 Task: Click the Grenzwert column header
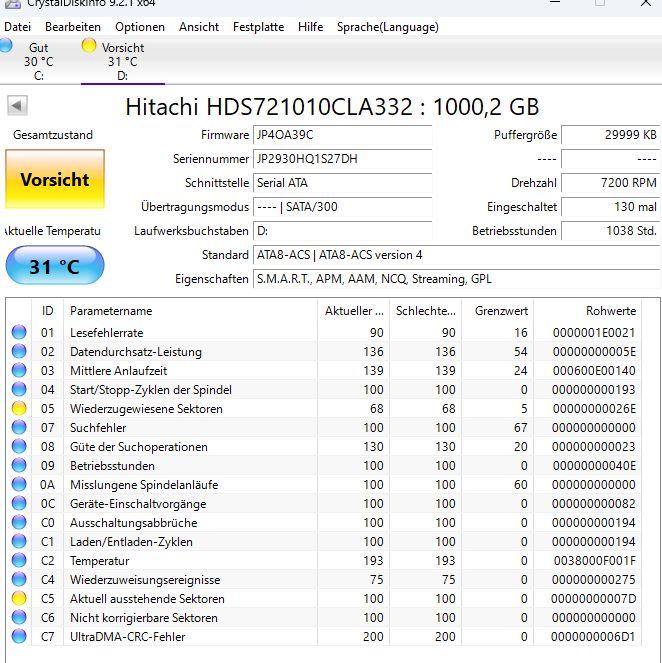point(498,311)
